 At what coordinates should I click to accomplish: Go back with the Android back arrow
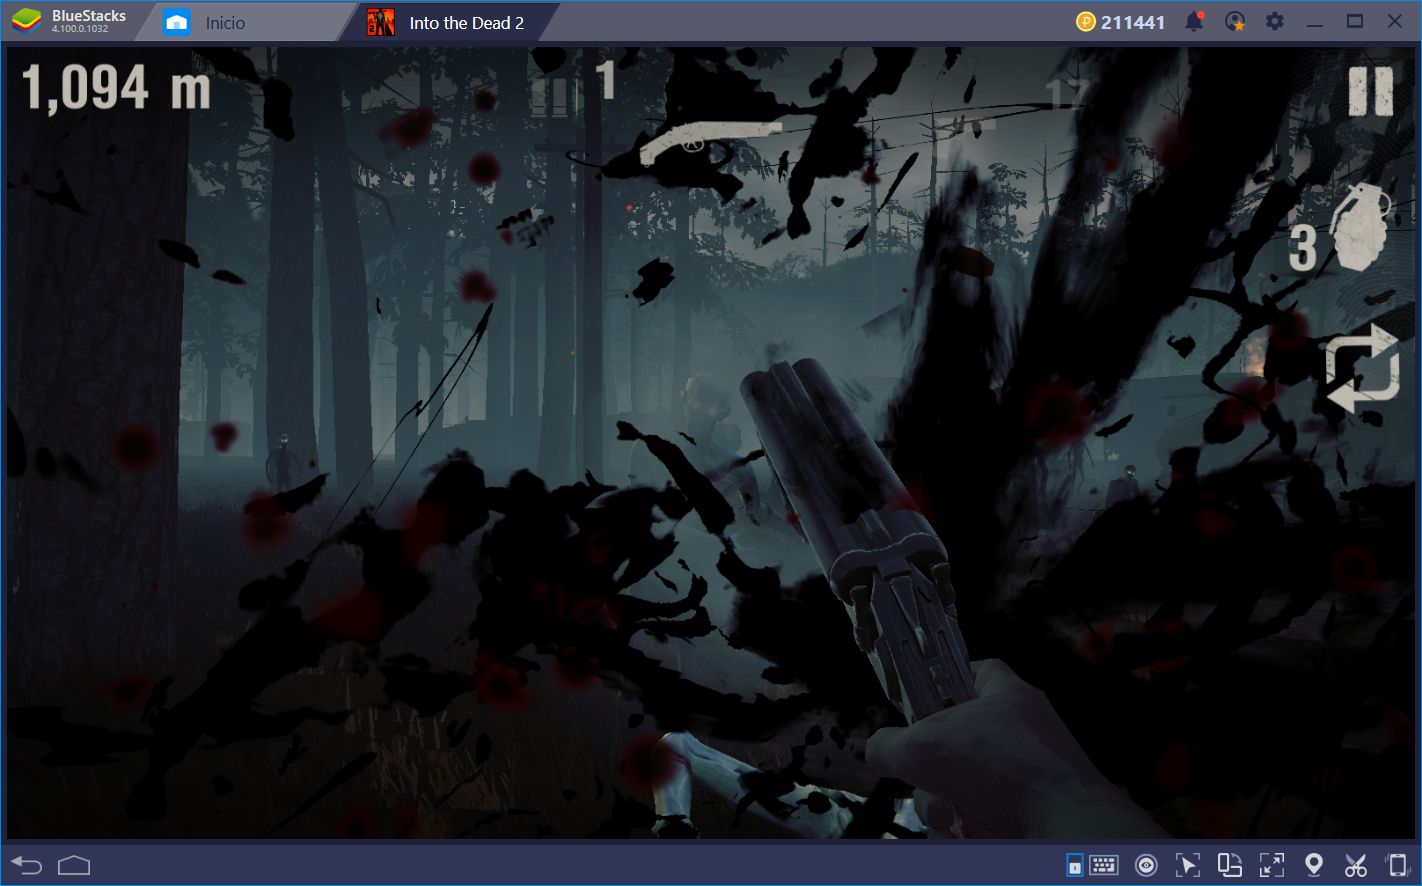tap(27, 865)
